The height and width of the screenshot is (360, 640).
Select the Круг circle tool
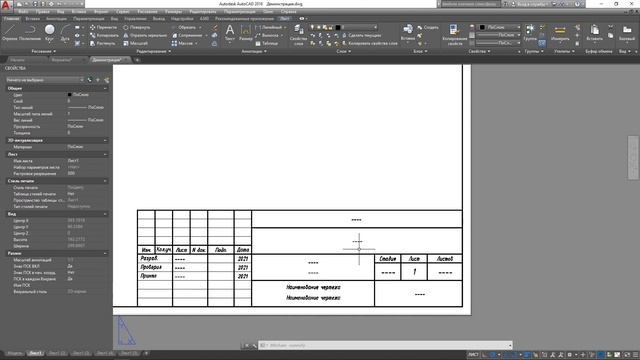coord(49,33)
